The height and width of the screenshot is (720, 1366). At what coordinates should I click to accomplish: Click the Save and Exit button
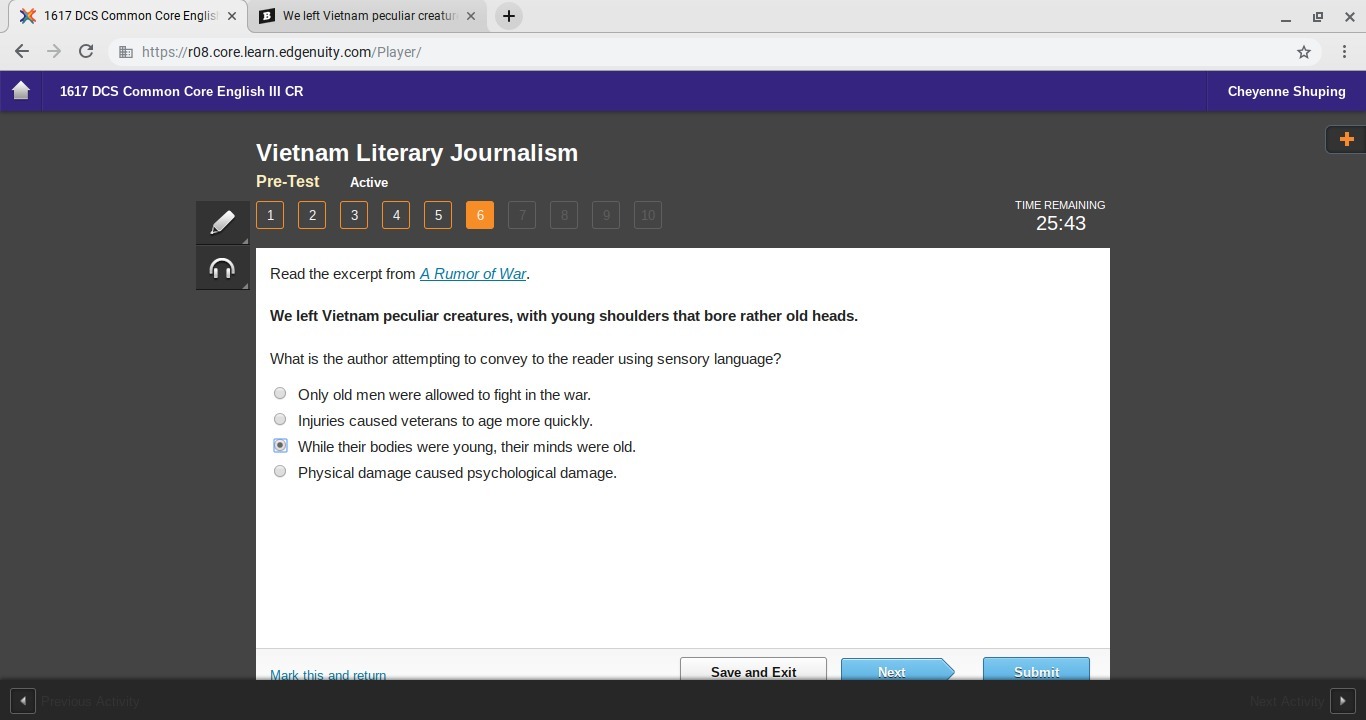tap(753, 669)
